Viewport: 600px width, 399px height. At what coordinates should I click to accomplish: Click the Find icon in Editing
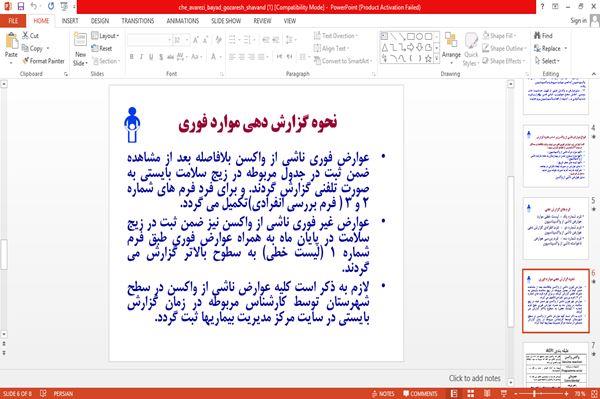[x=543, y=36]
